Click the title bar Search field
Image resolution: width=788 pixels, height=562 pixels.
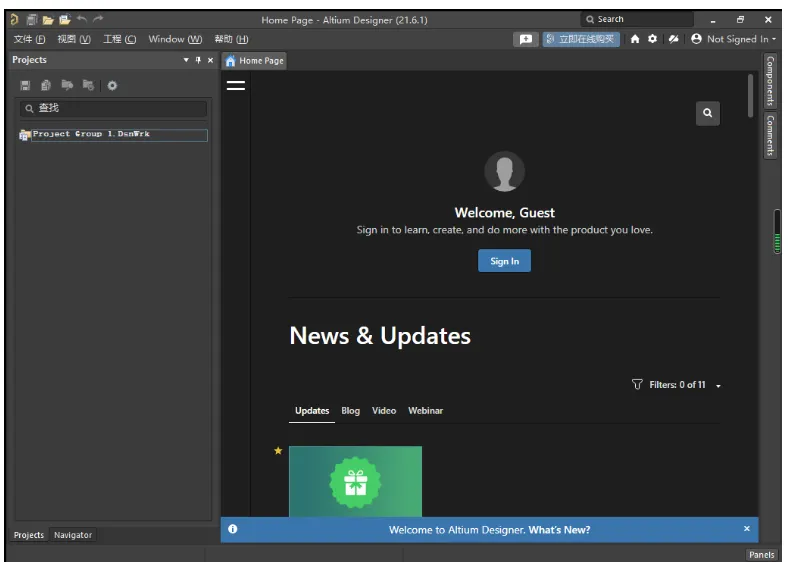coord(637,19)
